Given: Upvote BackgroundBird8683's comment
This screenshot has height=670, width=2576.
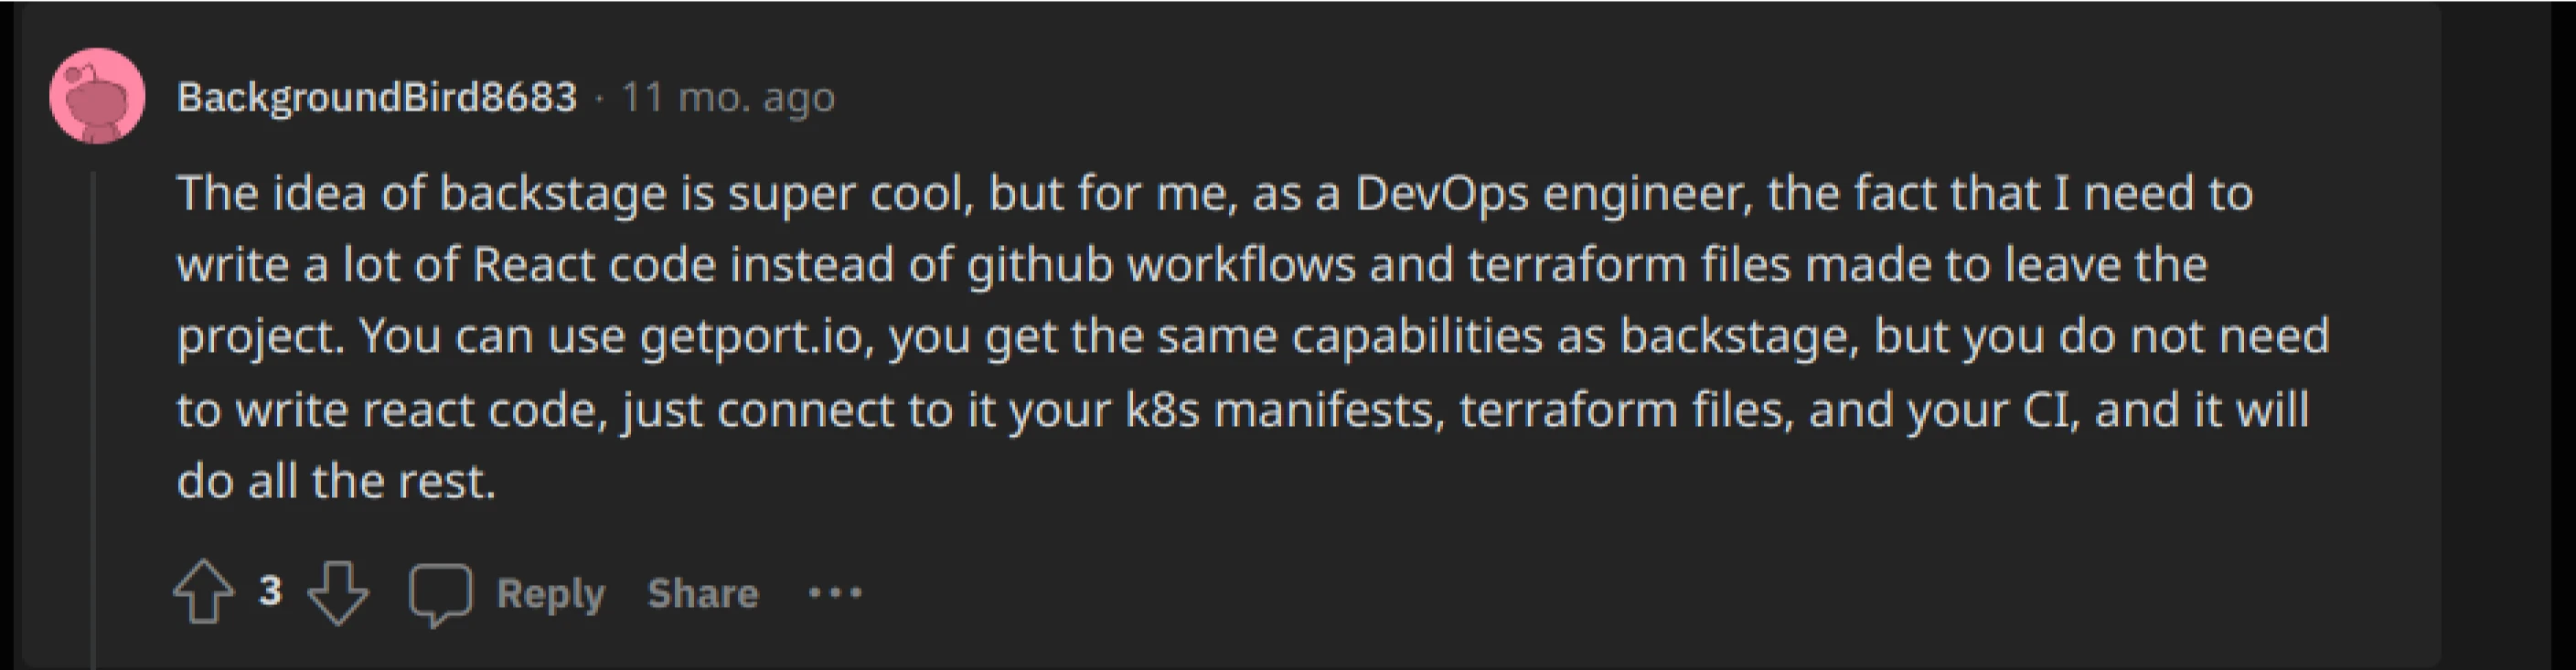Looking at the screenshot, I should [x=204, y=592].
